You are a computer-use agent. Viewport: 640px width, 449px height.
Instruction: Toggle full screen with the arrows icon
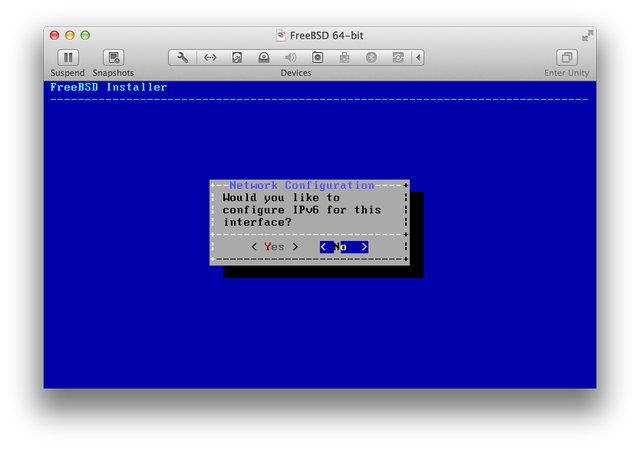click(587, 36)
